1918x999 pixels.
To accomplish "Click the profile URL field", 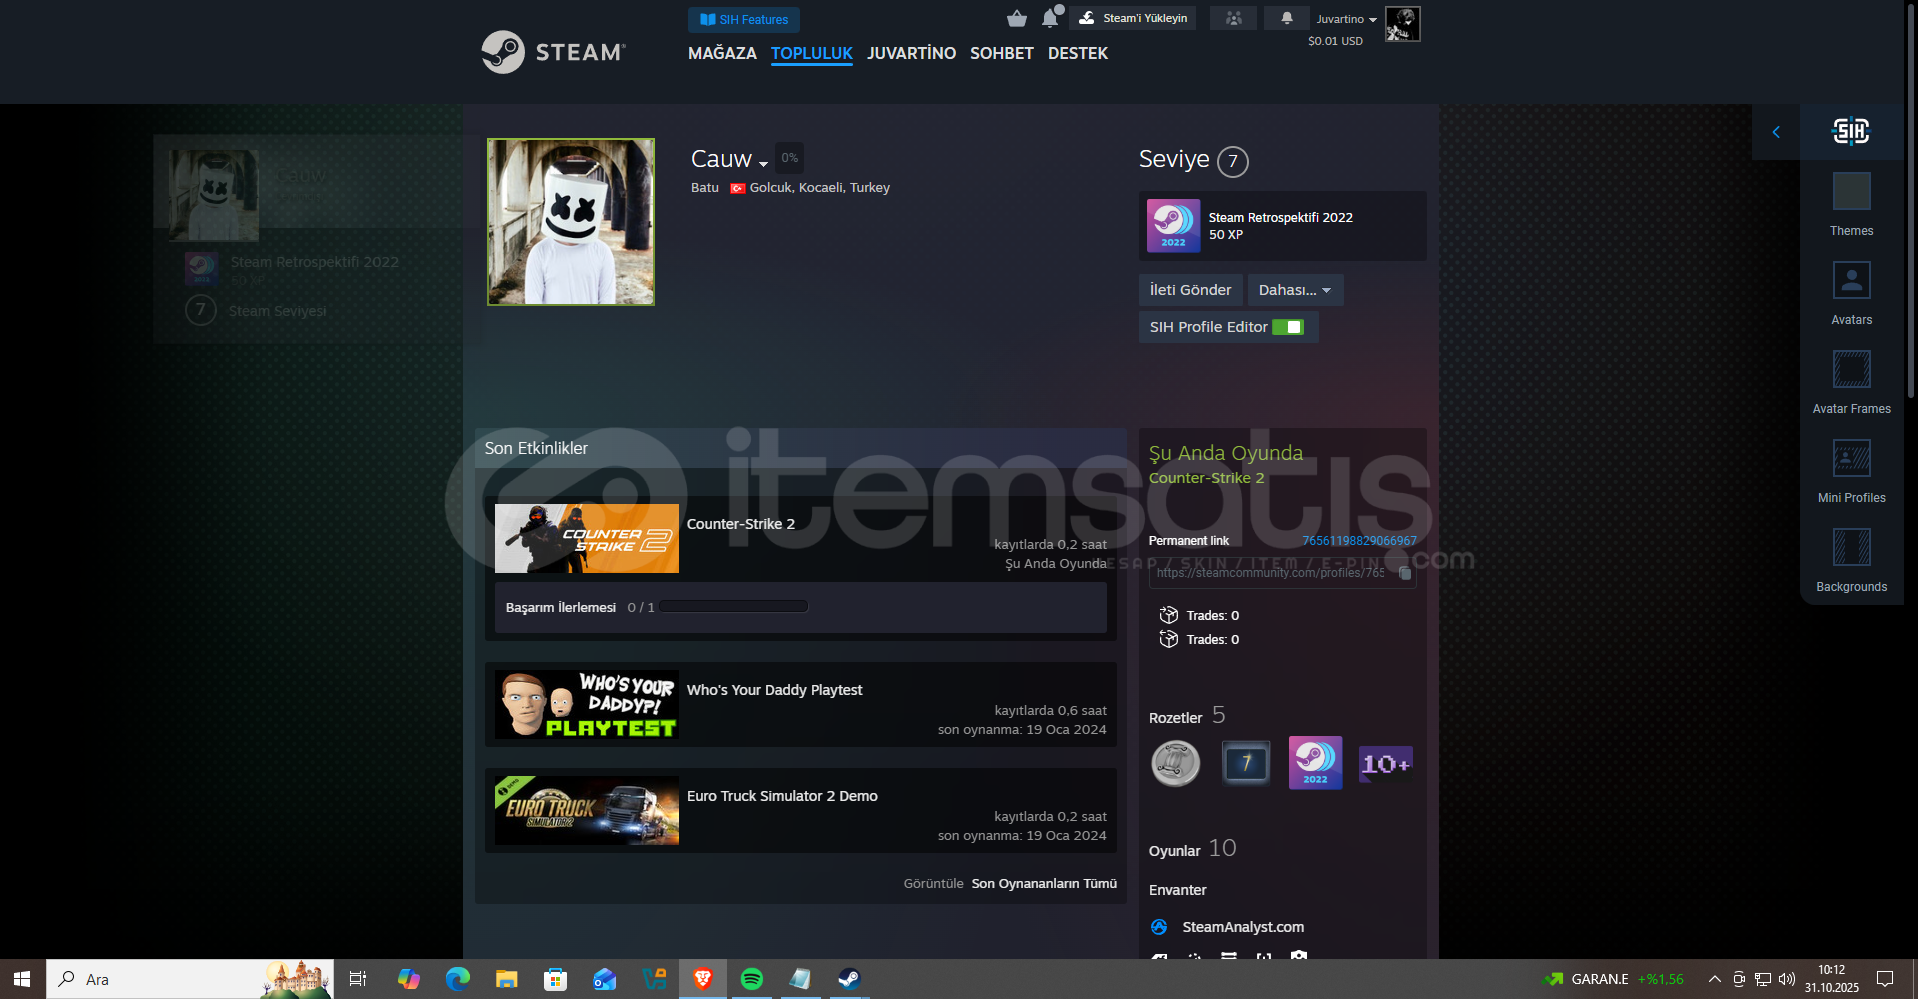I will click(1282, 573).
